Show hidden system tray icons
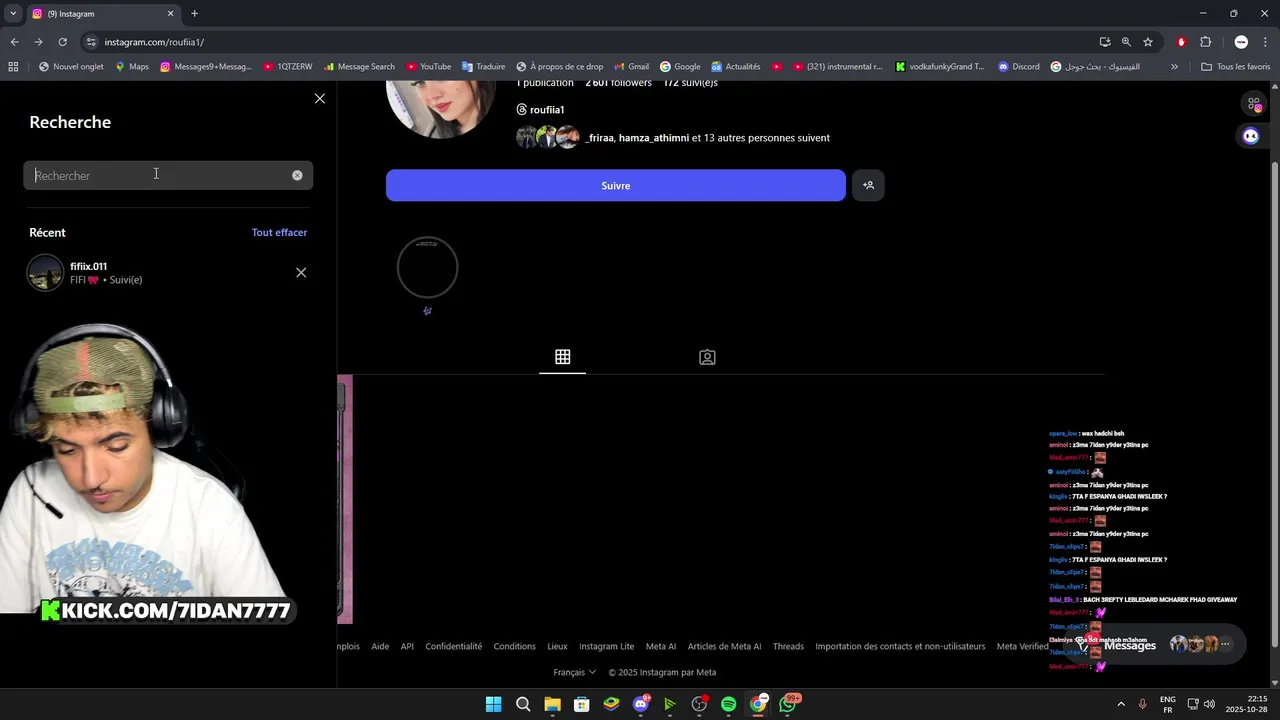1280x720 pixels. click(x=1121, y=704)
